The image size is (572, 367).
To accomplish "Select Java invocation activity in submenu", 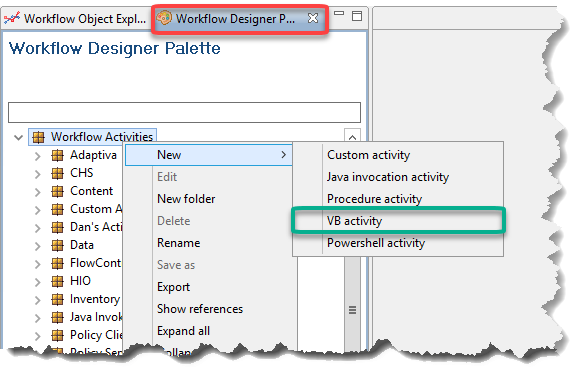I will [x=398, y=177].
